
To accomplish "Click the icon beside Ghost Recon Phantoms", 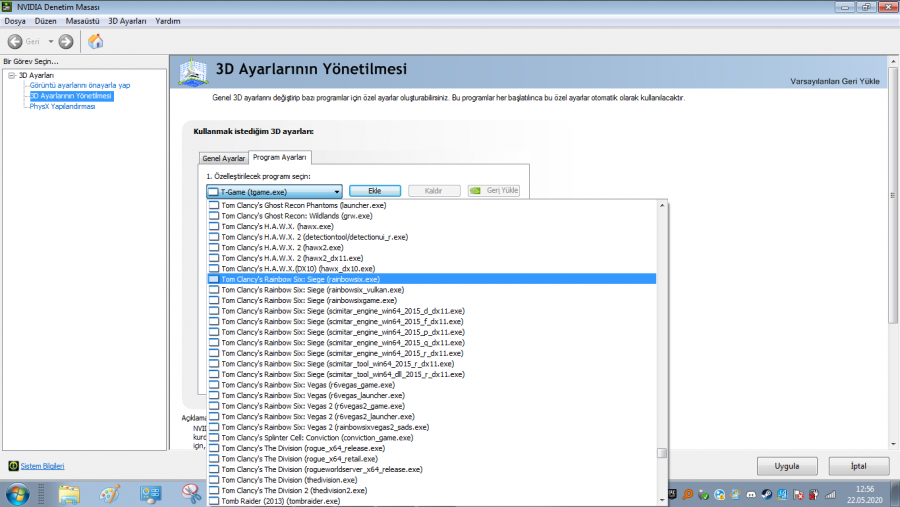I will pyautogui.click(x=214, y=205).
